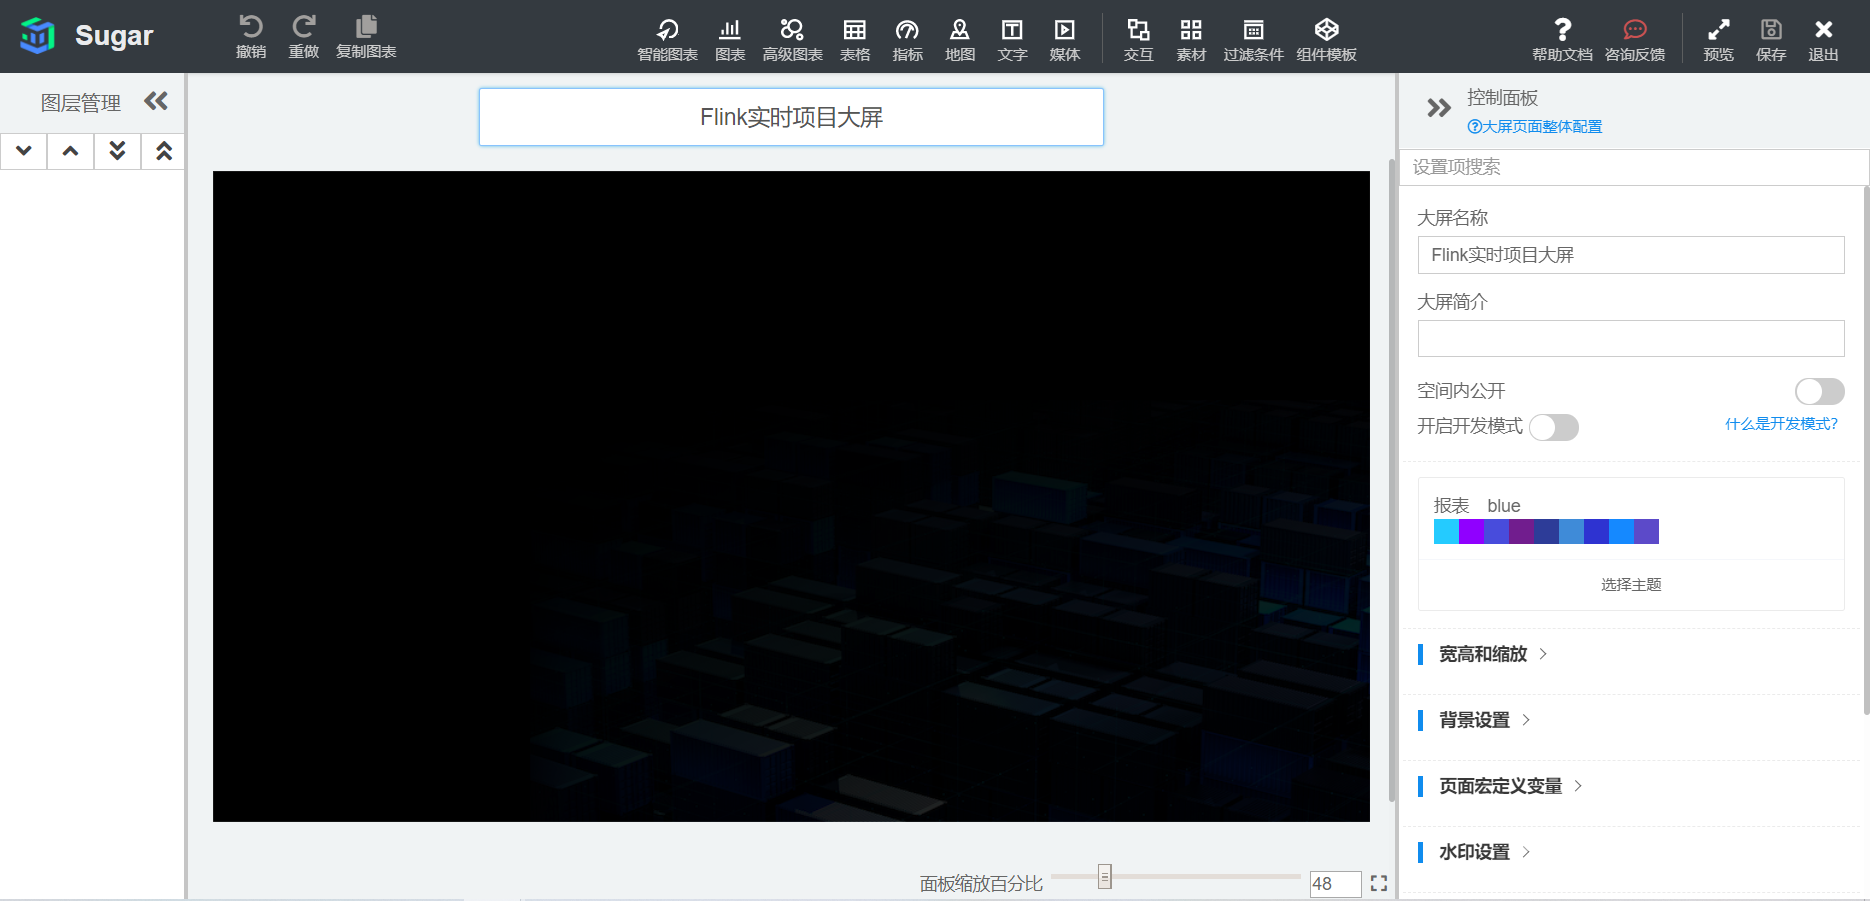Click the 大屏简介 description field
This screenshot has width=1870, height=901.
coord(1631,339)
